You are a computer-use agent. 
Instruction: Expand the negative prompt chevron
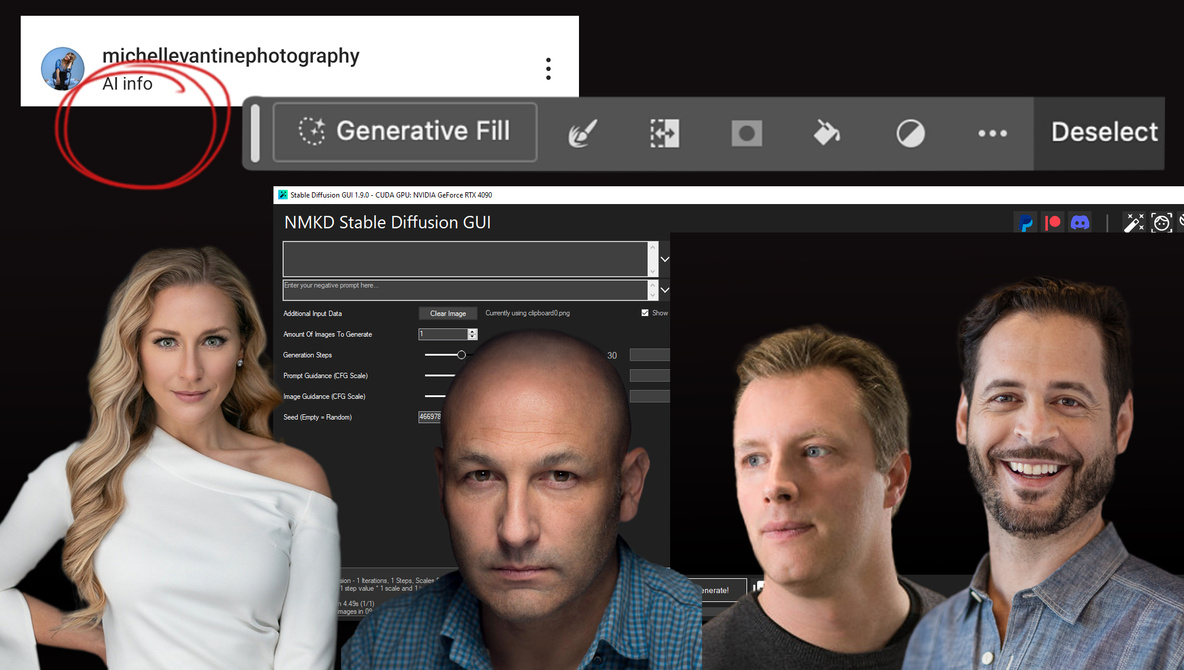click(664, 290)
